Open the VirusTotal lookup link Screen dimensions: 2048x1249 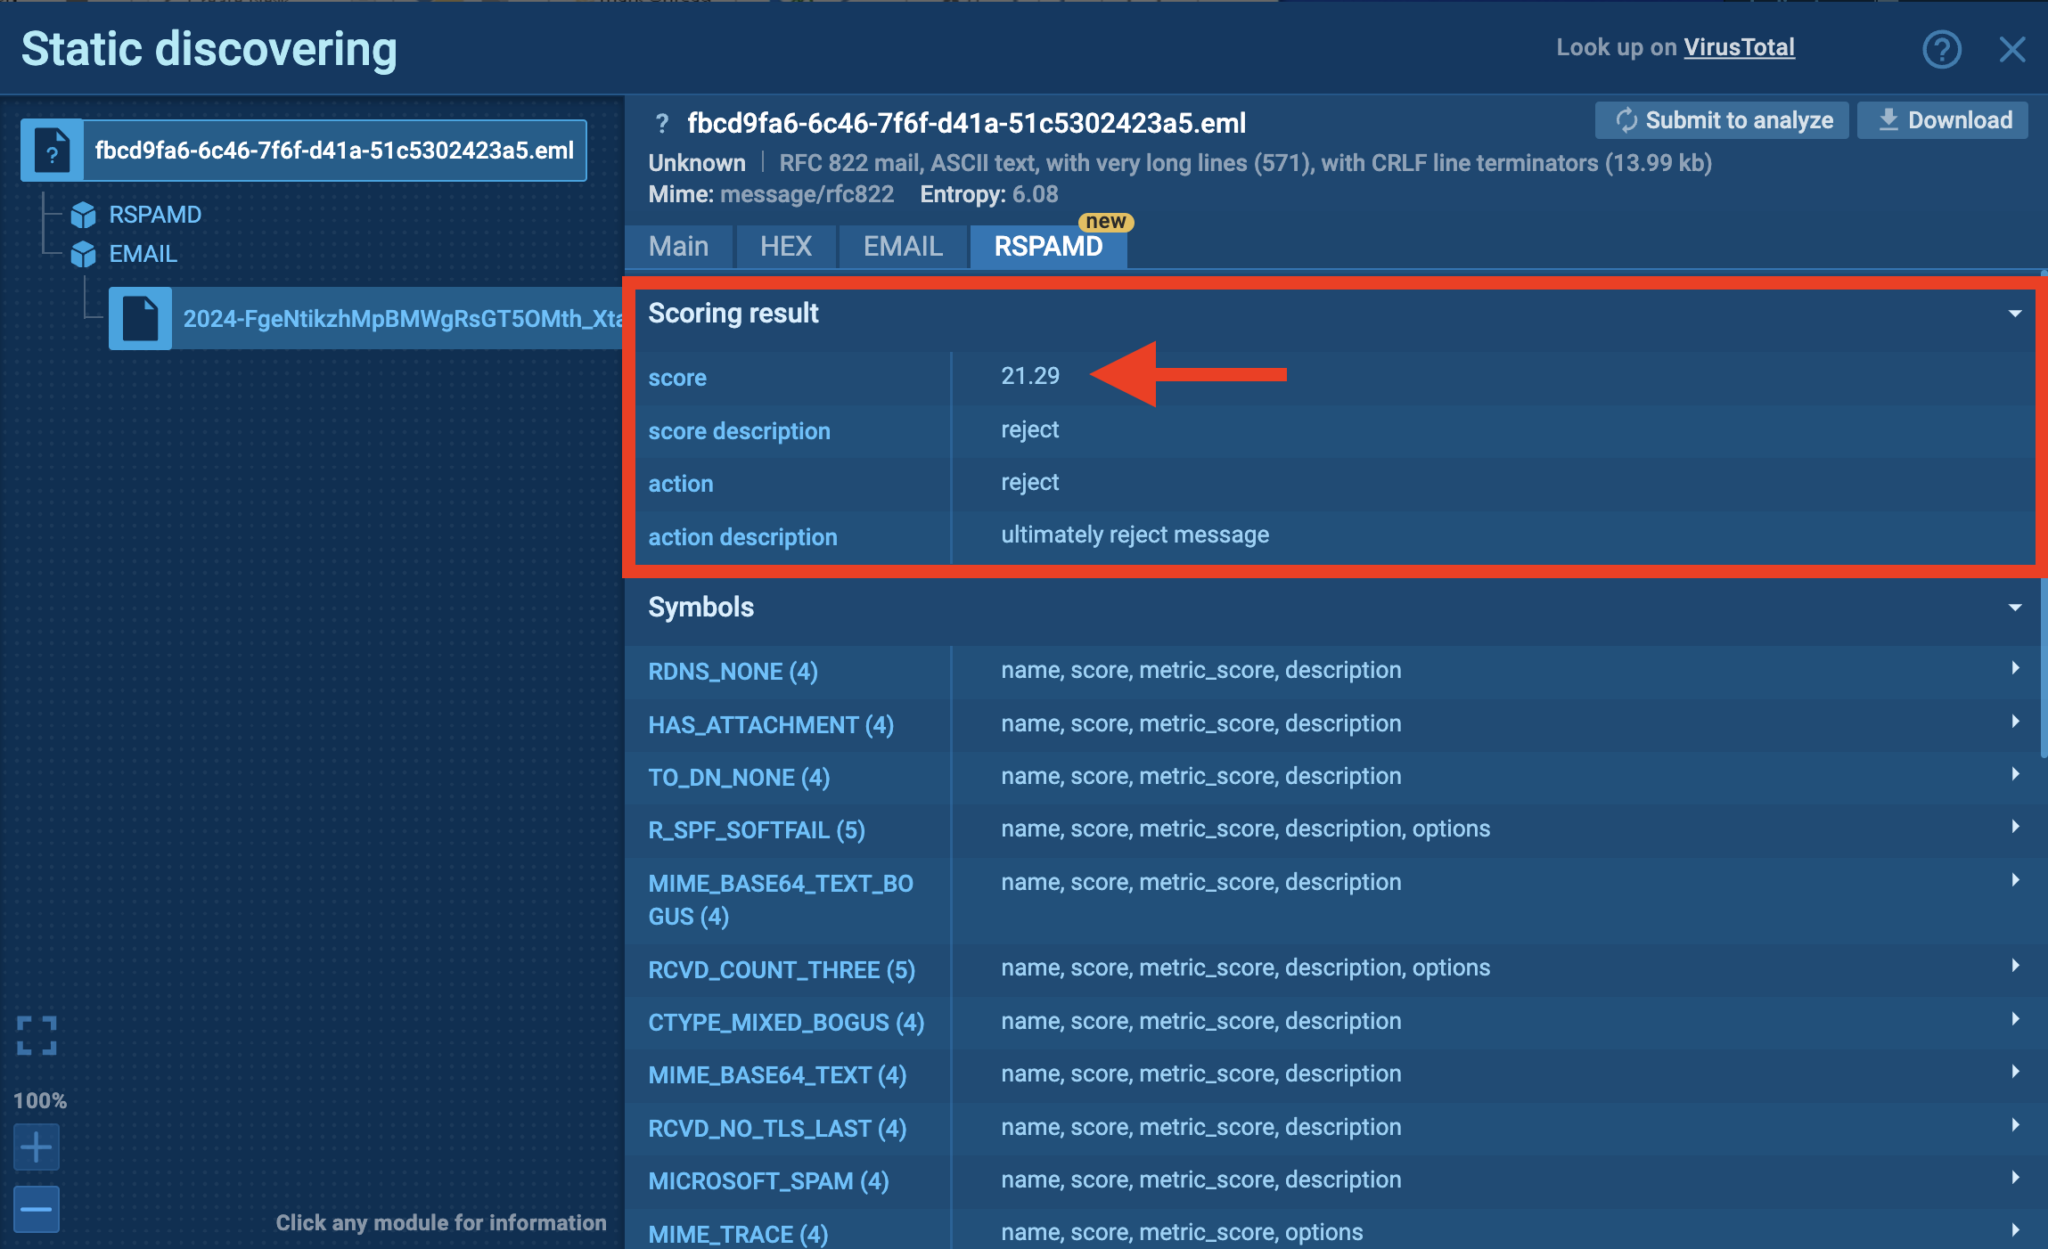point(1738,47)
